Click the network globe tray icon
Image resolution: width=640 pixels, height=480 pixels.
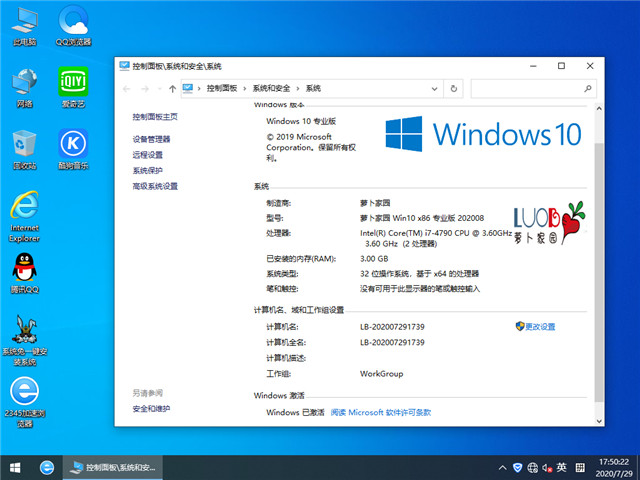(x=532, y=468)
